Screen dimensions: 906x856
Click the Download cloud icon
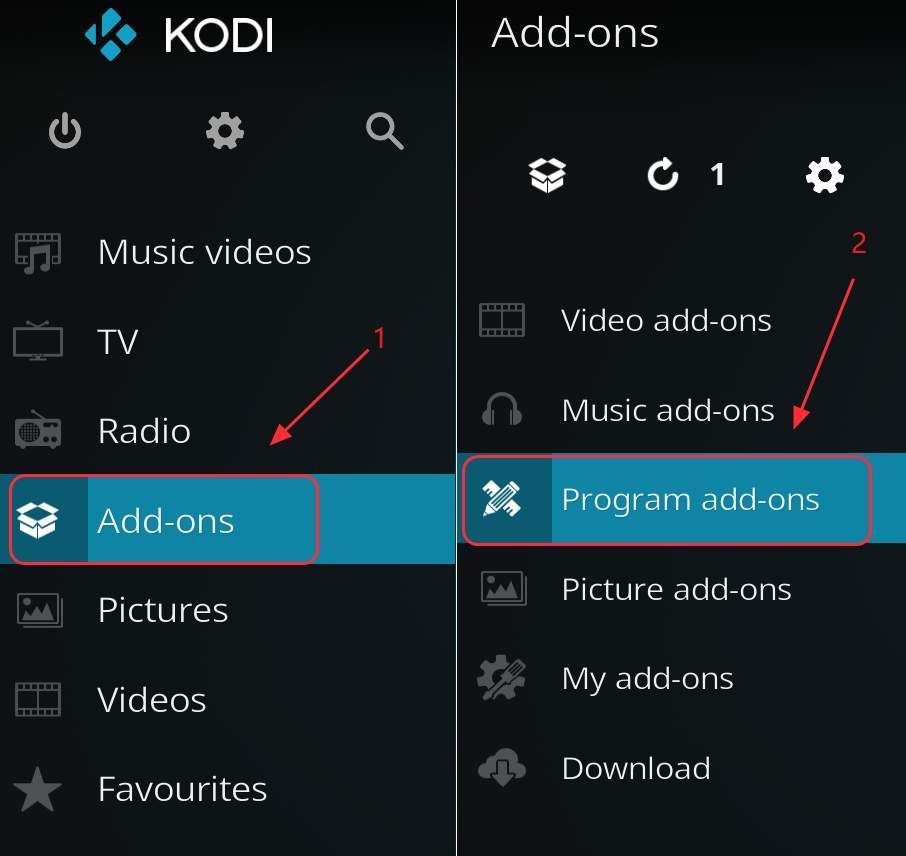[502, 766]
